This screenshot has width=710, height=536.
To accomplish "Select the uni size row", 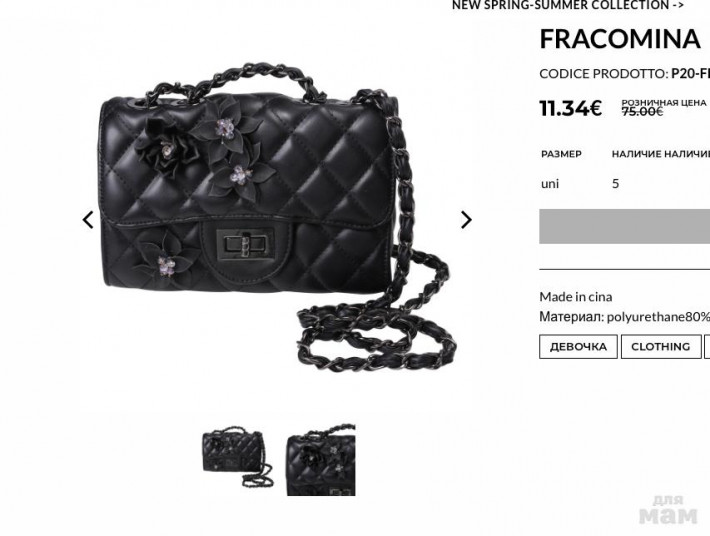I will pyautogui.click(x=624, y=184).
